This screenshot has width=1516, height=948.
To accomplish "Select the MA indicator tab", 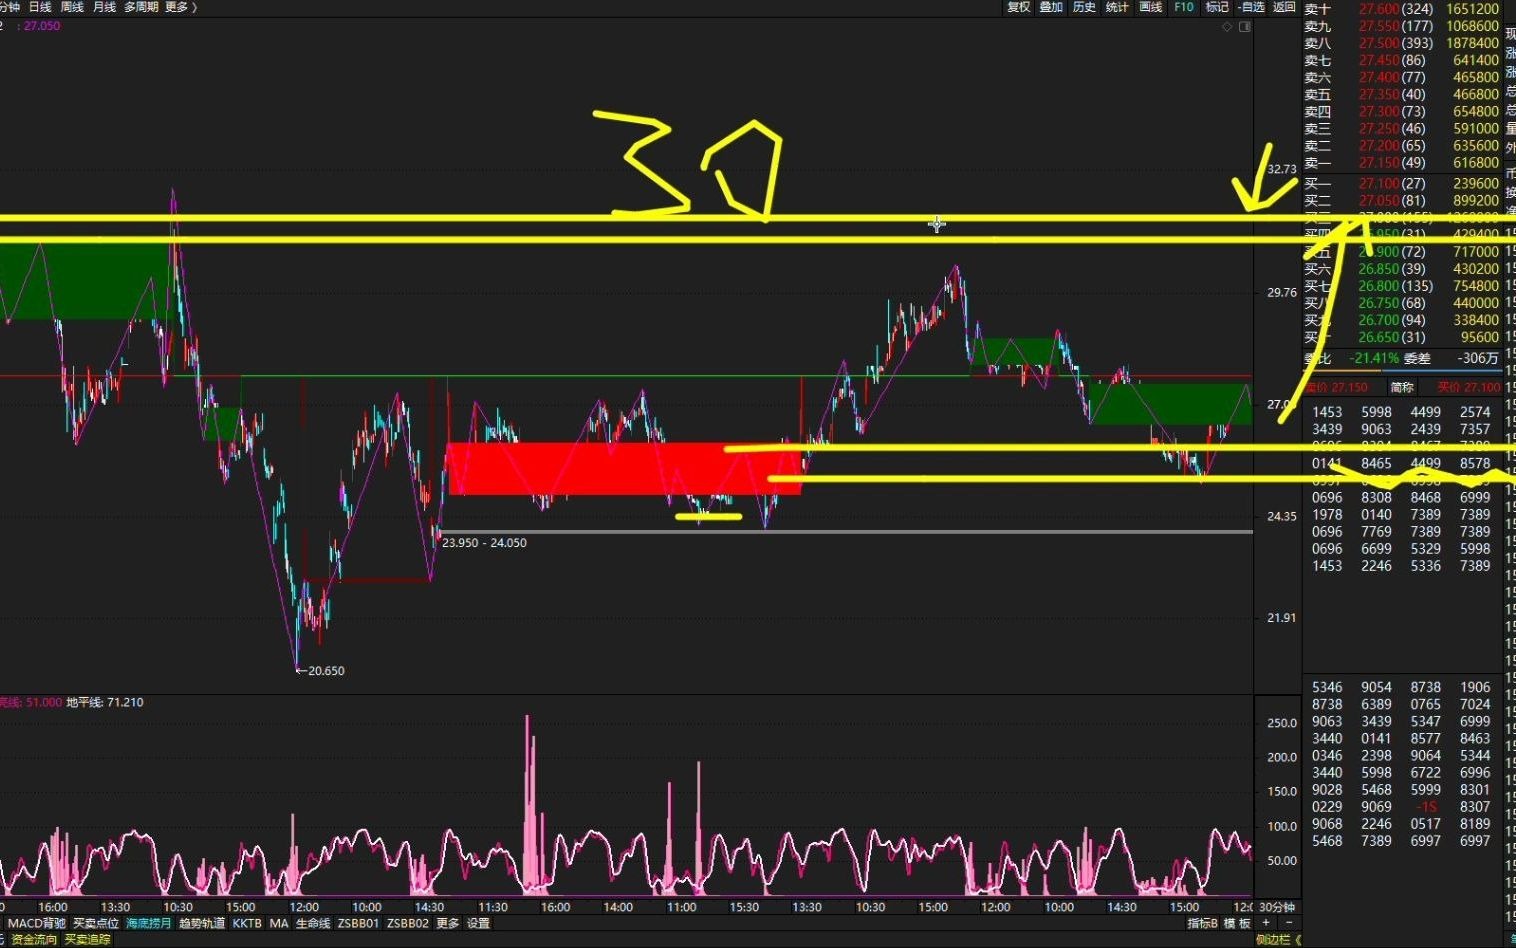I will pyautogui.click(x=279, y=923).
